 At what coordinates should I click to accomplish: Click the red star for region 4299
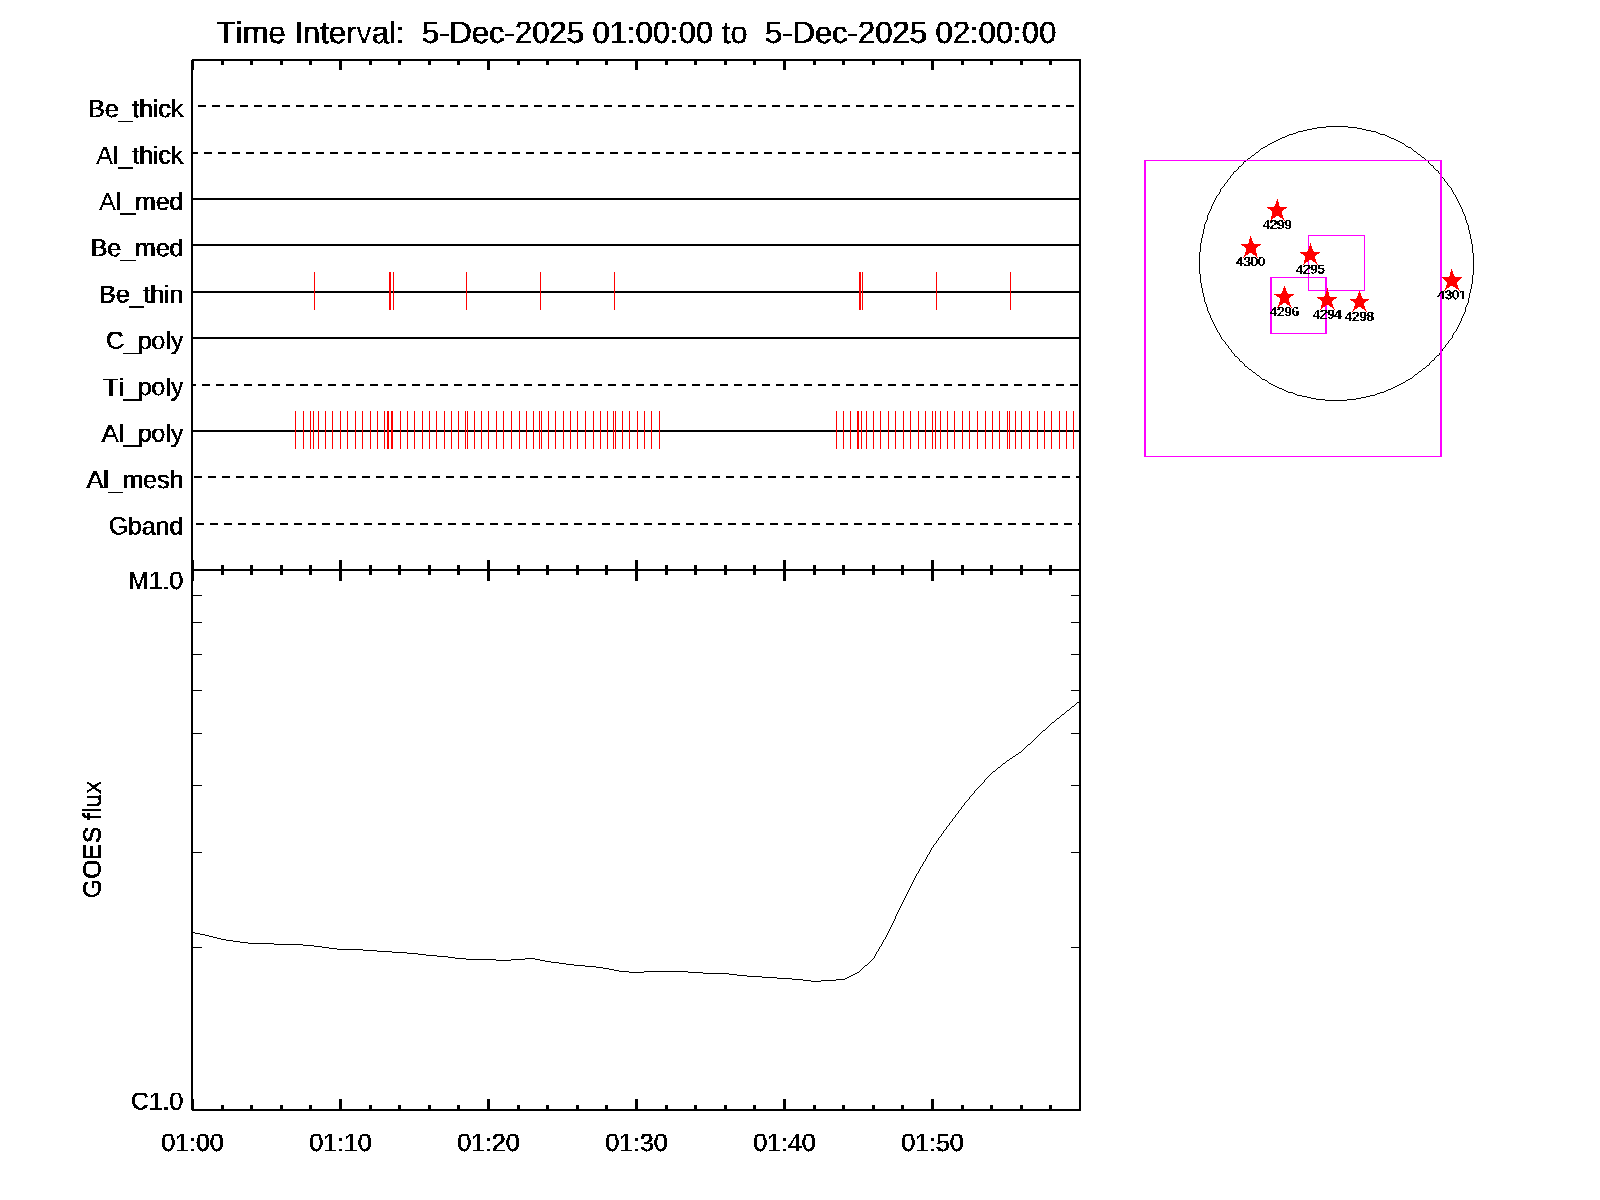[1276, 210]
